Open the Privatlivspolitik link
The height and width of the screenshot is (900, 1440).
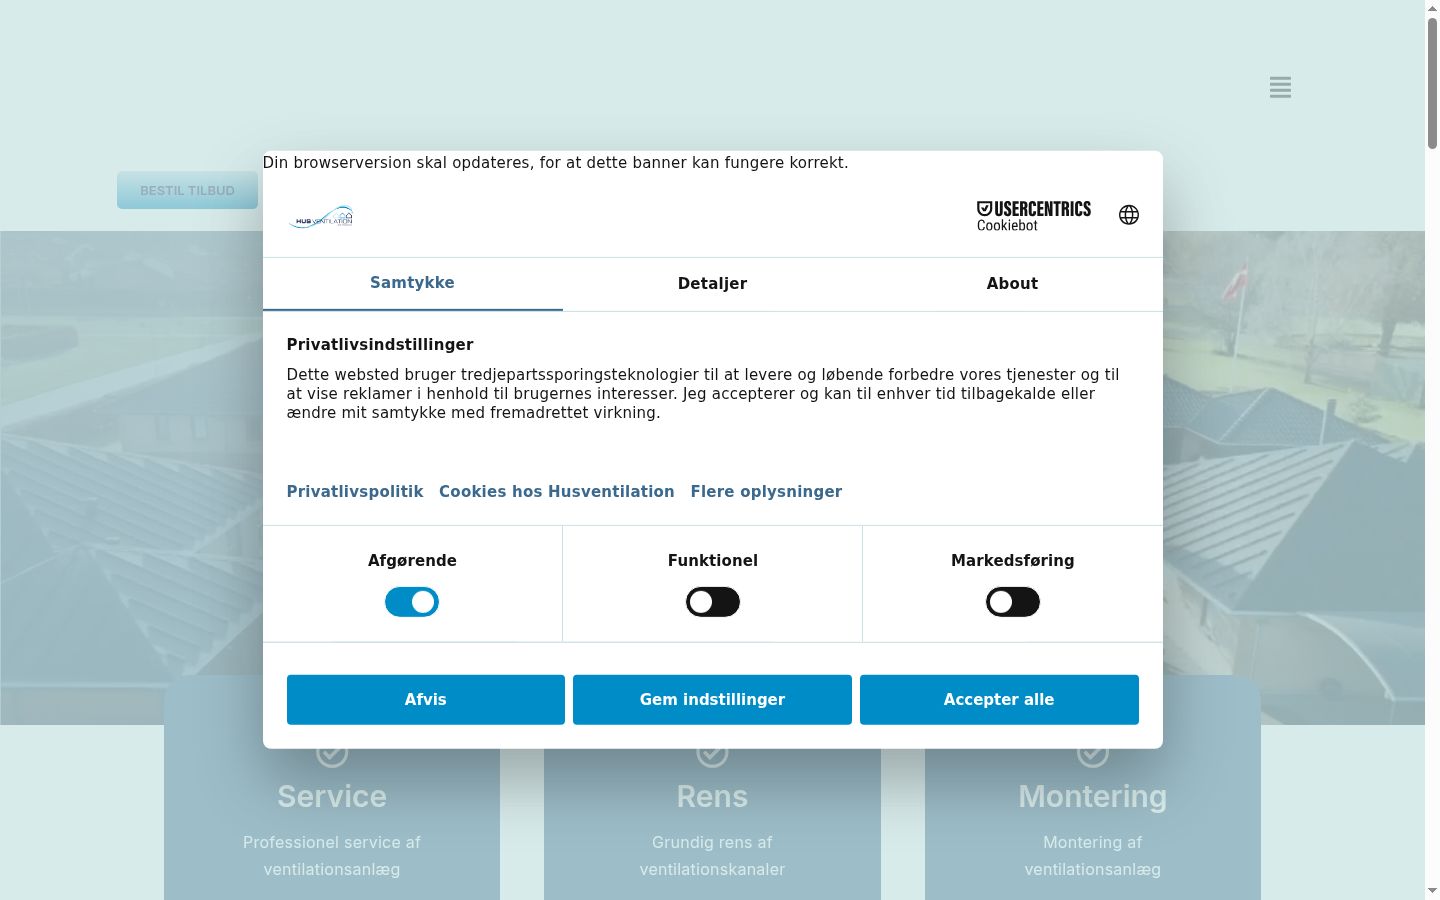[x=355, y=492]
